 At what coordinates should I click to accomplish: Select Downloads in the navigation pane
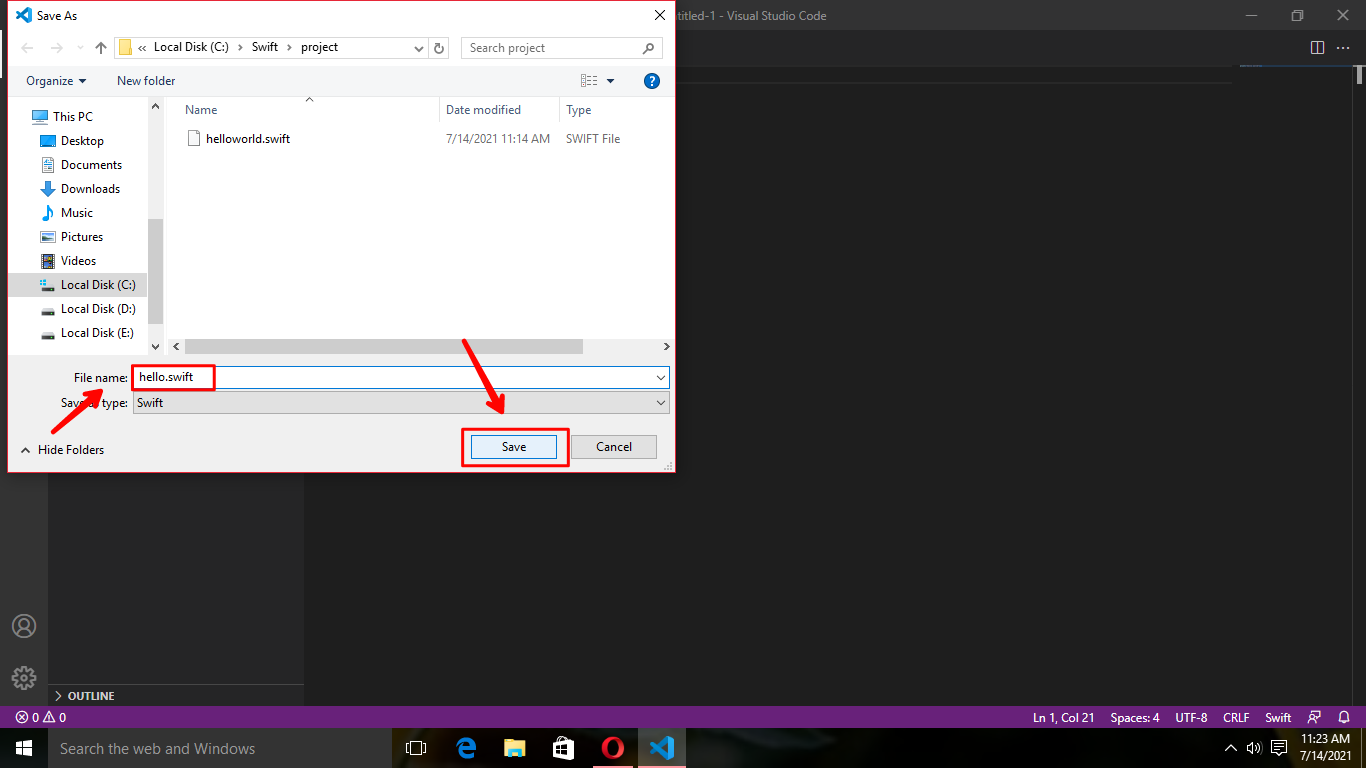(90, 188)
